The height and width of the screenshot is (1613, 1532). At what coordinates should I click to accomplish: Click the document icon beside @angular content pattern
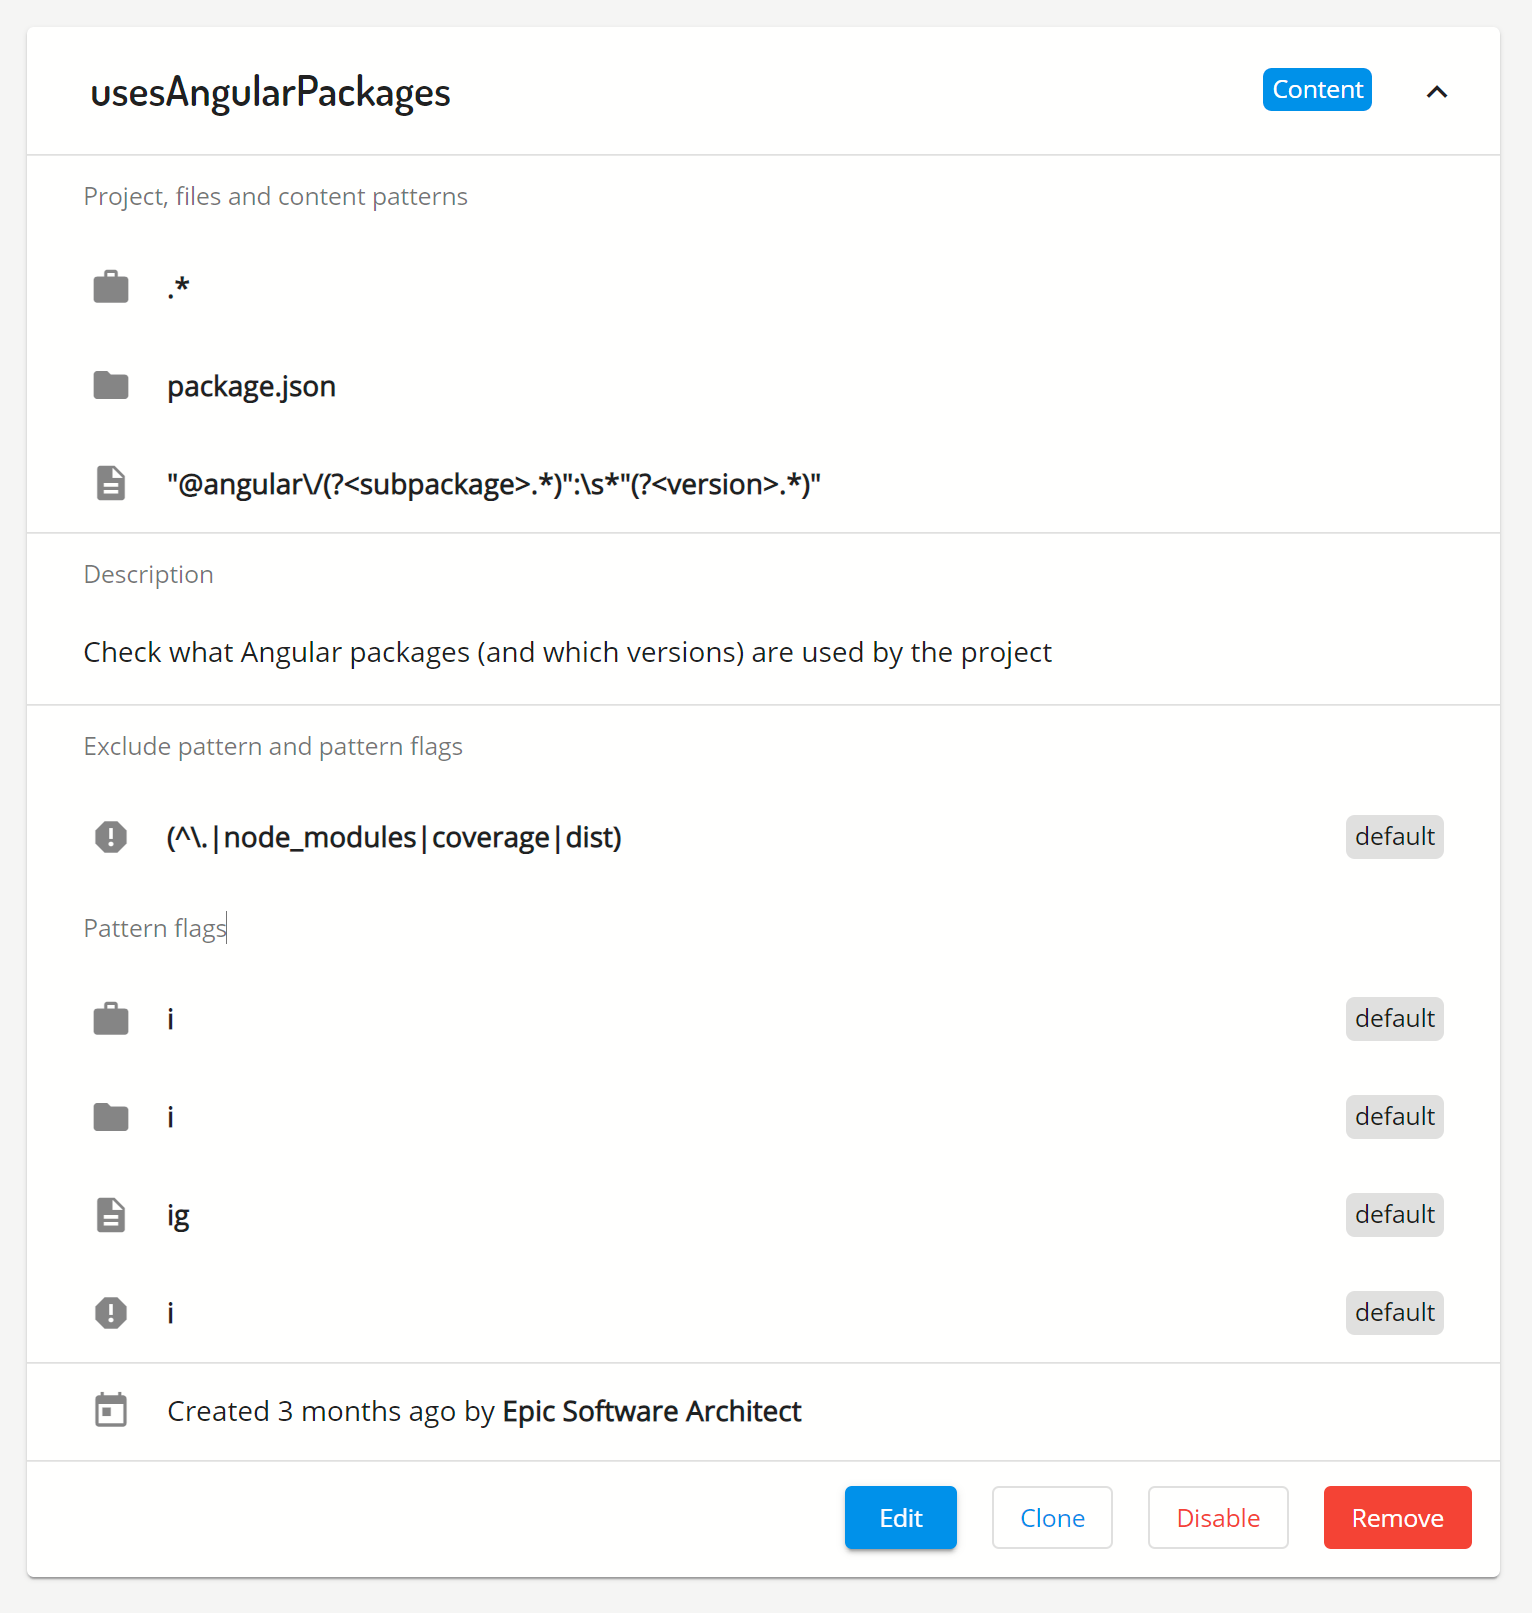tap(111, 483)
